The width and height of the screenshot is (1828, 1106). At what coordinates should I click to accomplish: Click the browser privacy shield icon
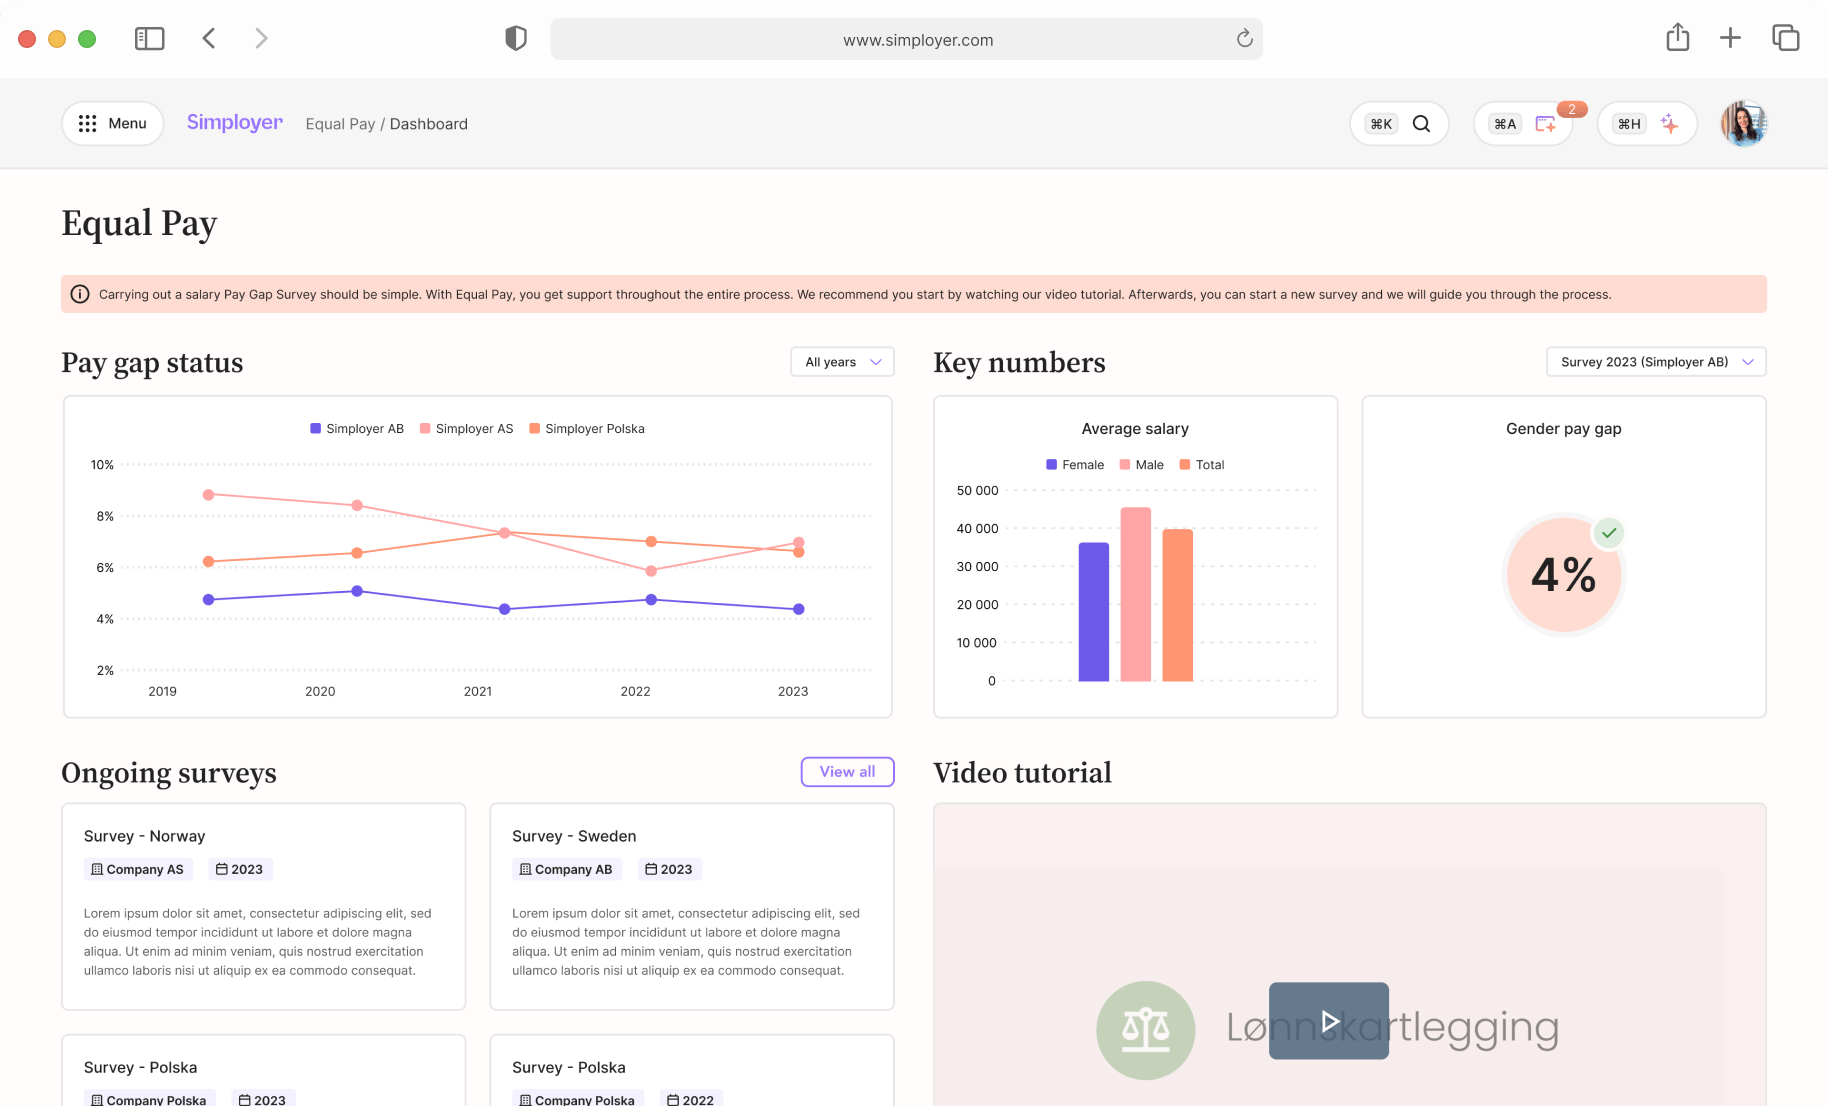(x=515, y=37)
